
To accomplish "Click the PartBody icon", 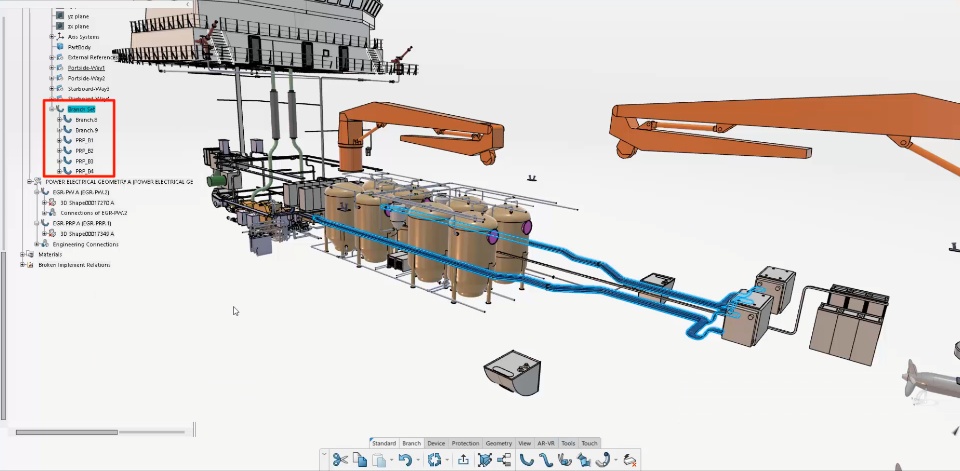I will (60, 47).
